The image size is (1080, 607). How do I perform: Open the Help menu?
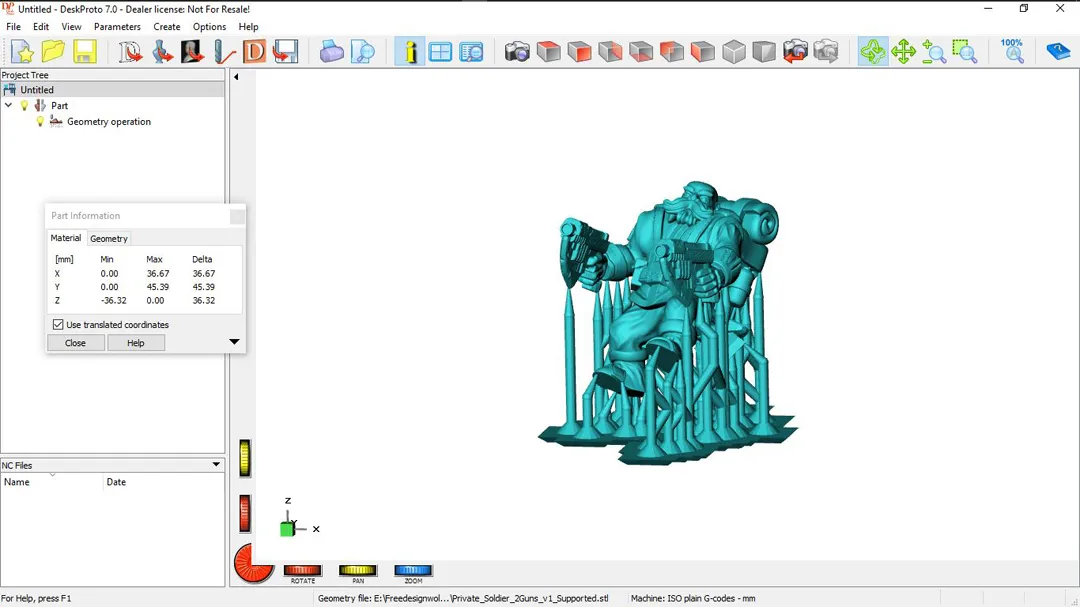(x=249, y=27)
